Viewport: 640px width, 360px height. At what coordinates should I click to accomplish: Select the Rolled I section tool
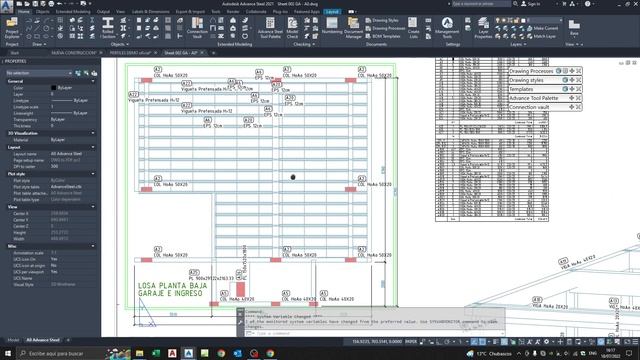coord(108,28)
